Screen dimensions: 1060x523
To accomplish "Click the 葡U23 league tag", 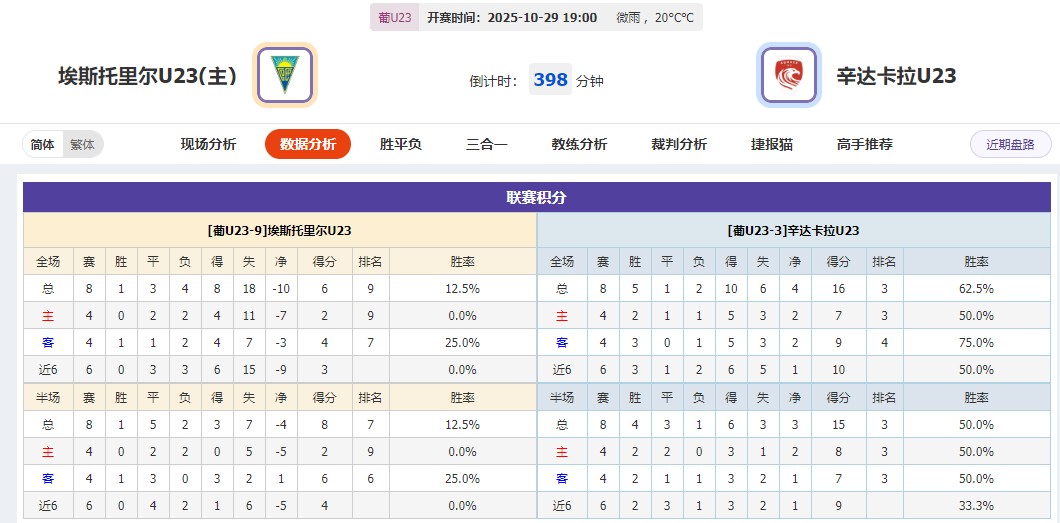I will 395,17.
